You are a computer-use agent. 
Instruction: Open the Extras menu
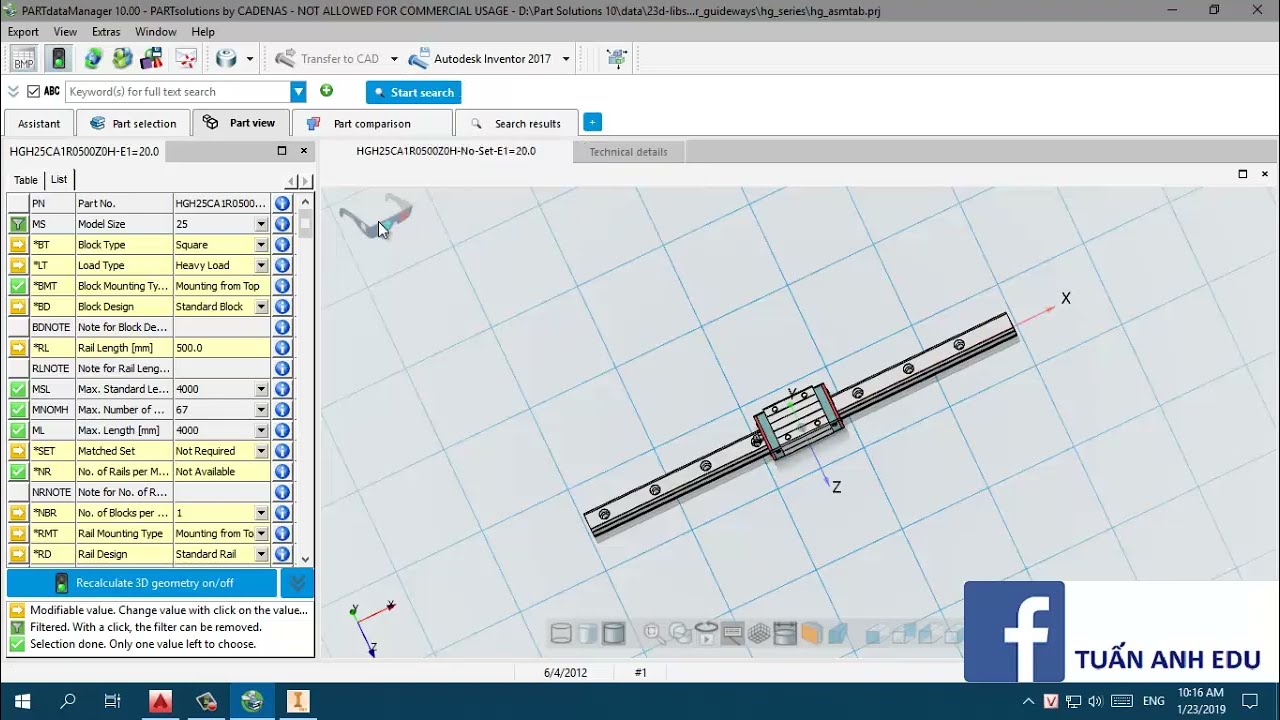tap(106, 32)
